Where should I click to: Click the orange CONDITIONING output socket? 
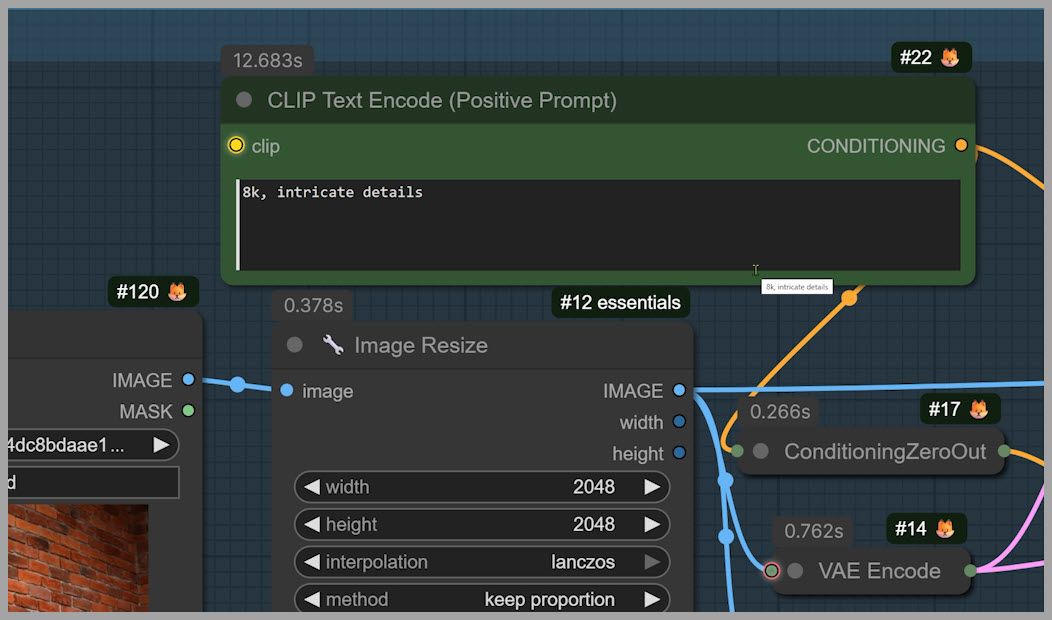[x=961, y=146]
